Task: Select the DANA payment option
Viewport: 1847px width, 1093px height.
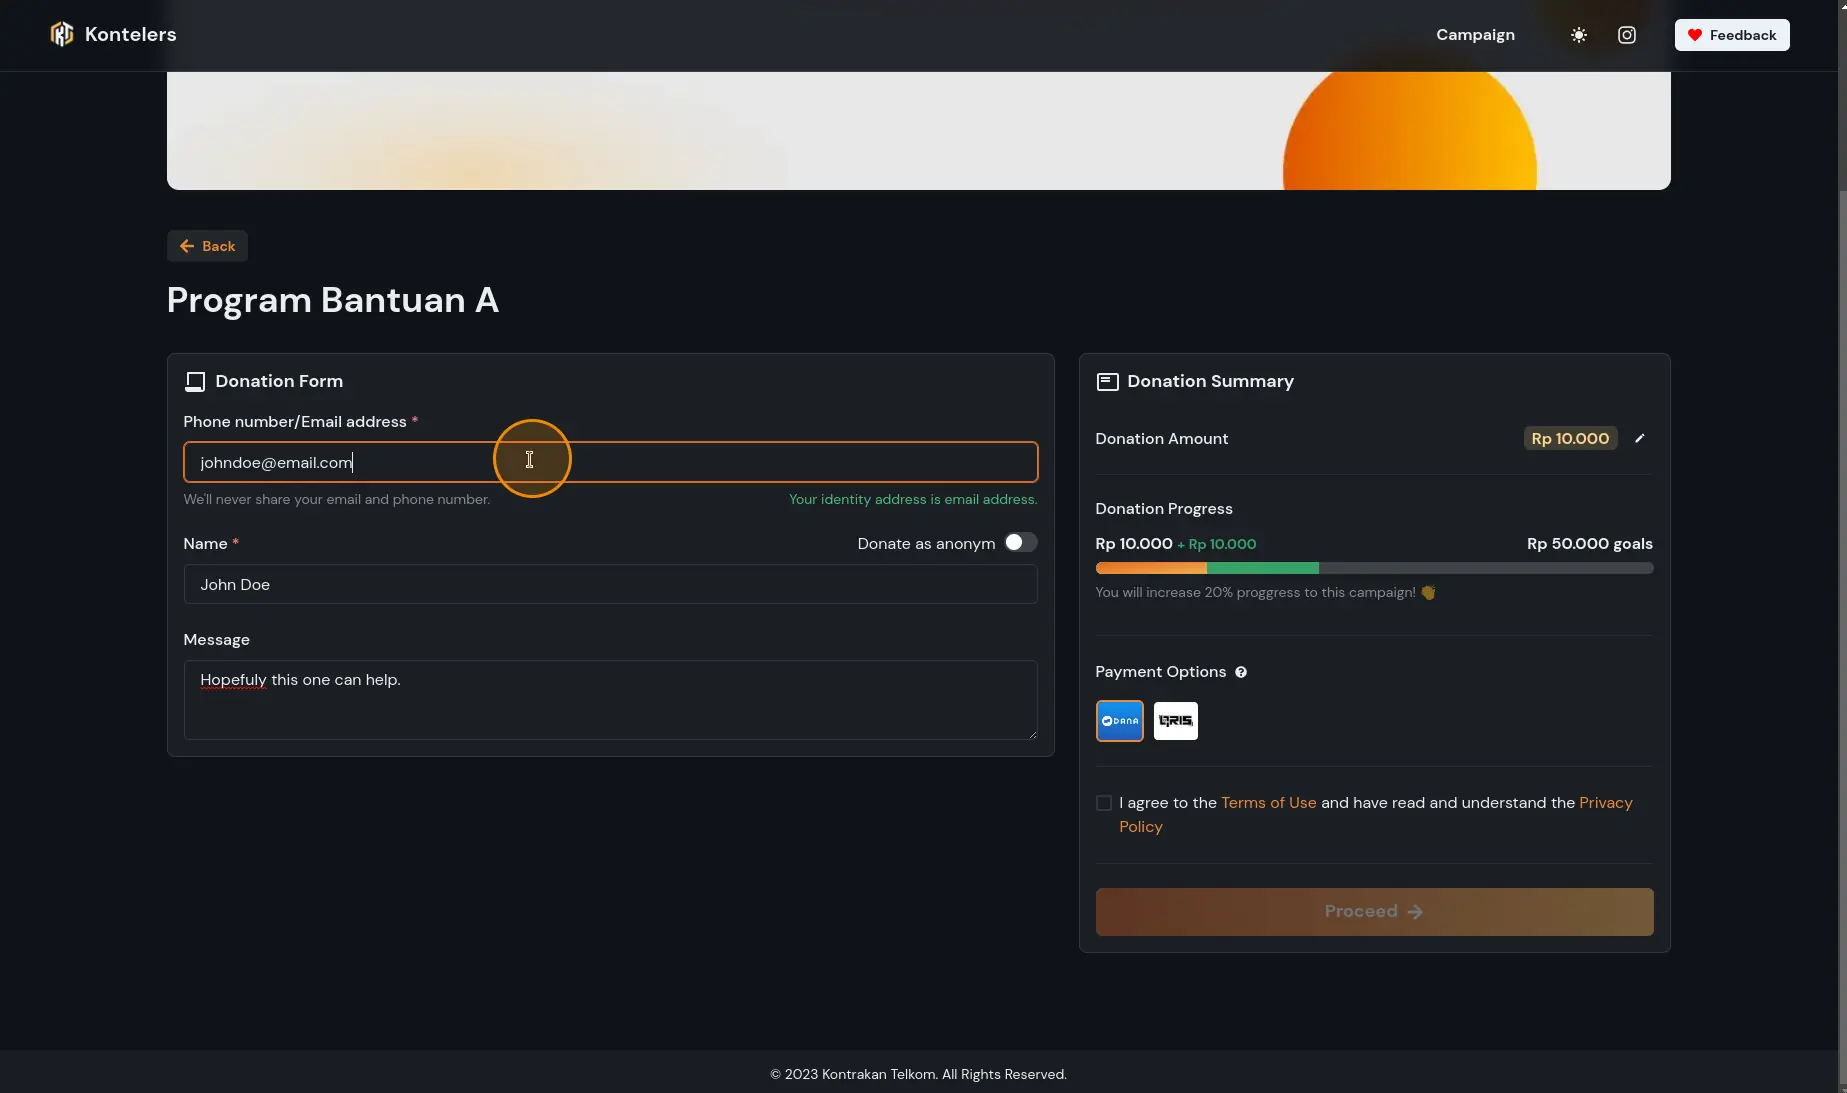Action: coord(1119,721)
